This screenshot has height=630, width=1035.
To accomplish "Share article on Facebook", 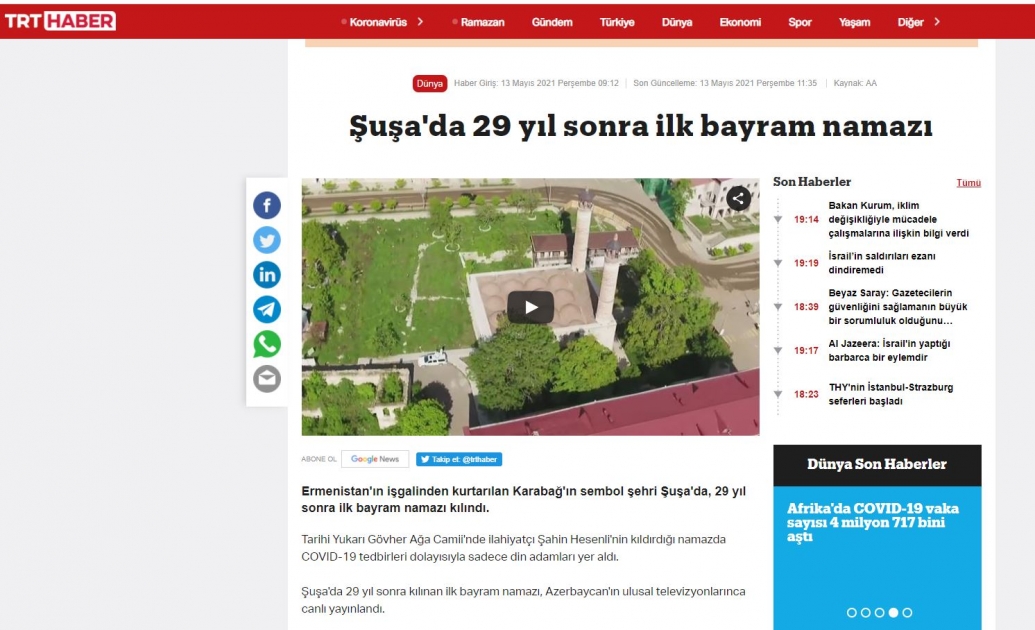I will point(267,205).
